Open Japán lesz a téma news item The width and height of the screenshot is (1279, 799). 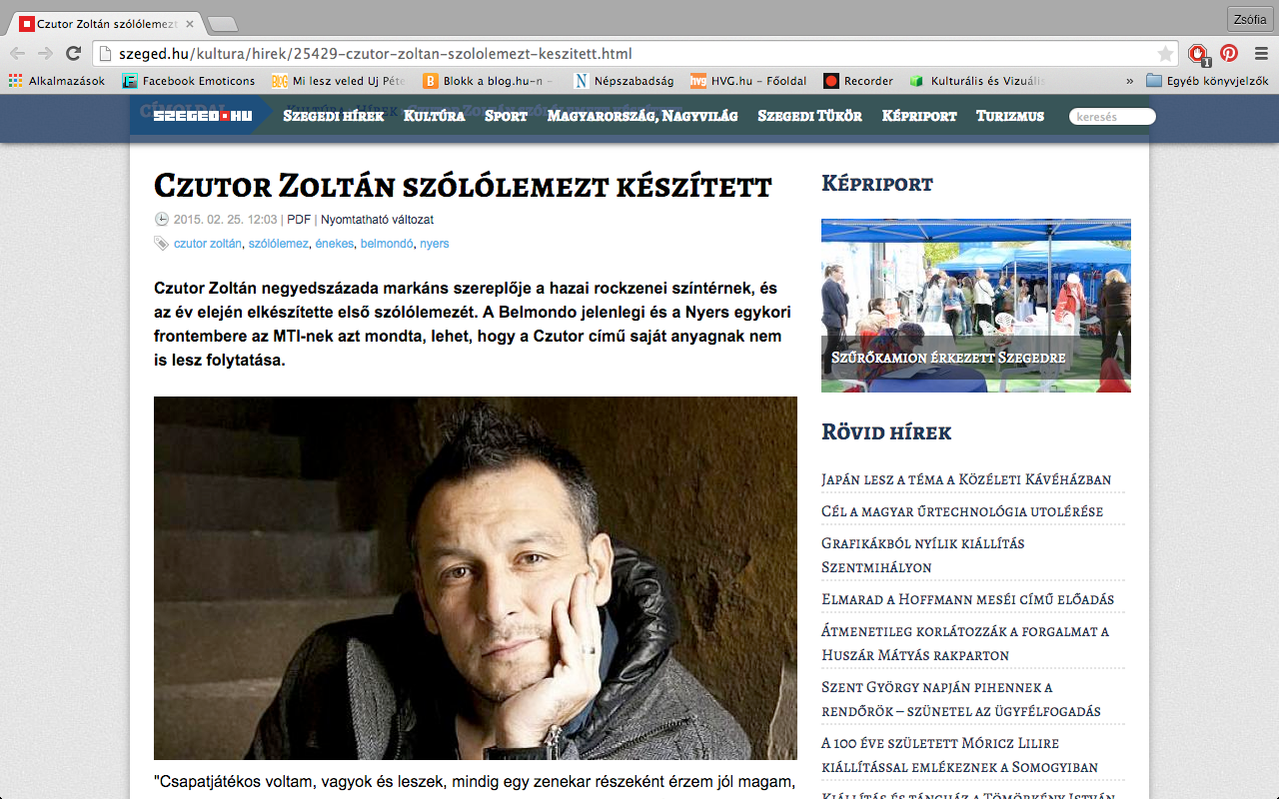tap(966, 480)
